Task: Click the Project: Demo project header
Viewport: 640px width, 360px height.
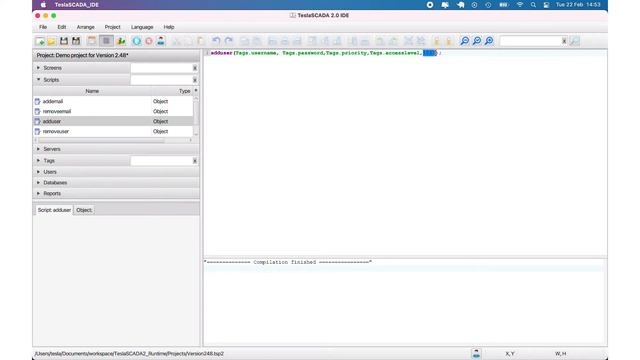Action: pos(116,55)
